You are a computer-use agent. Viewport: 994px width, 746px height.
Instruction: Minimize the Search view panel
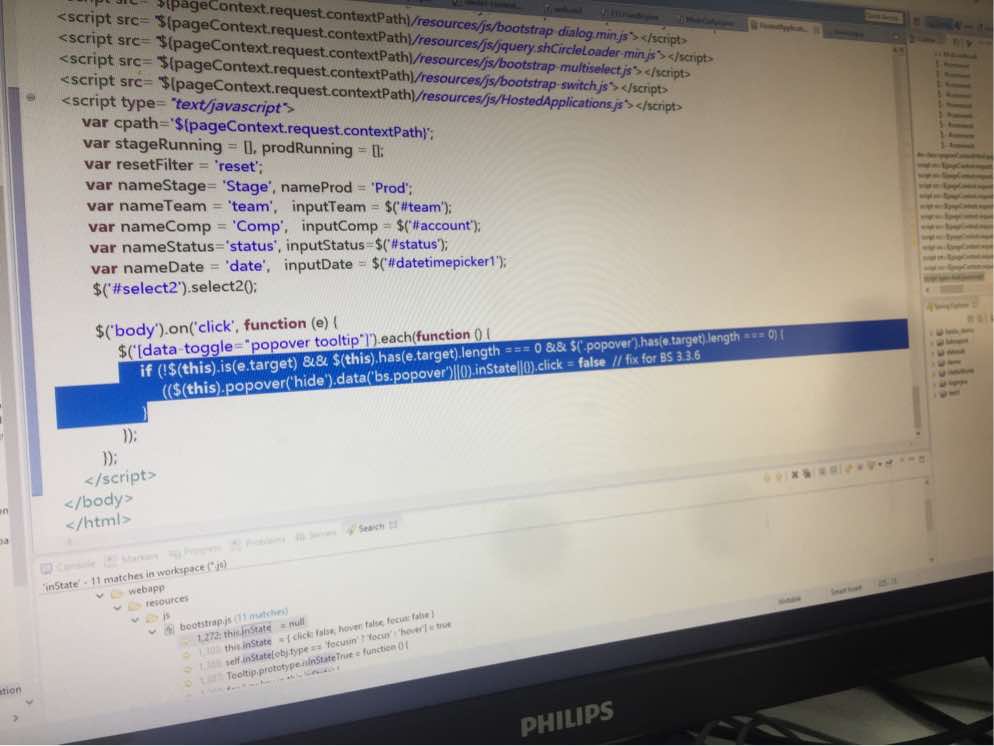[911, 459]
